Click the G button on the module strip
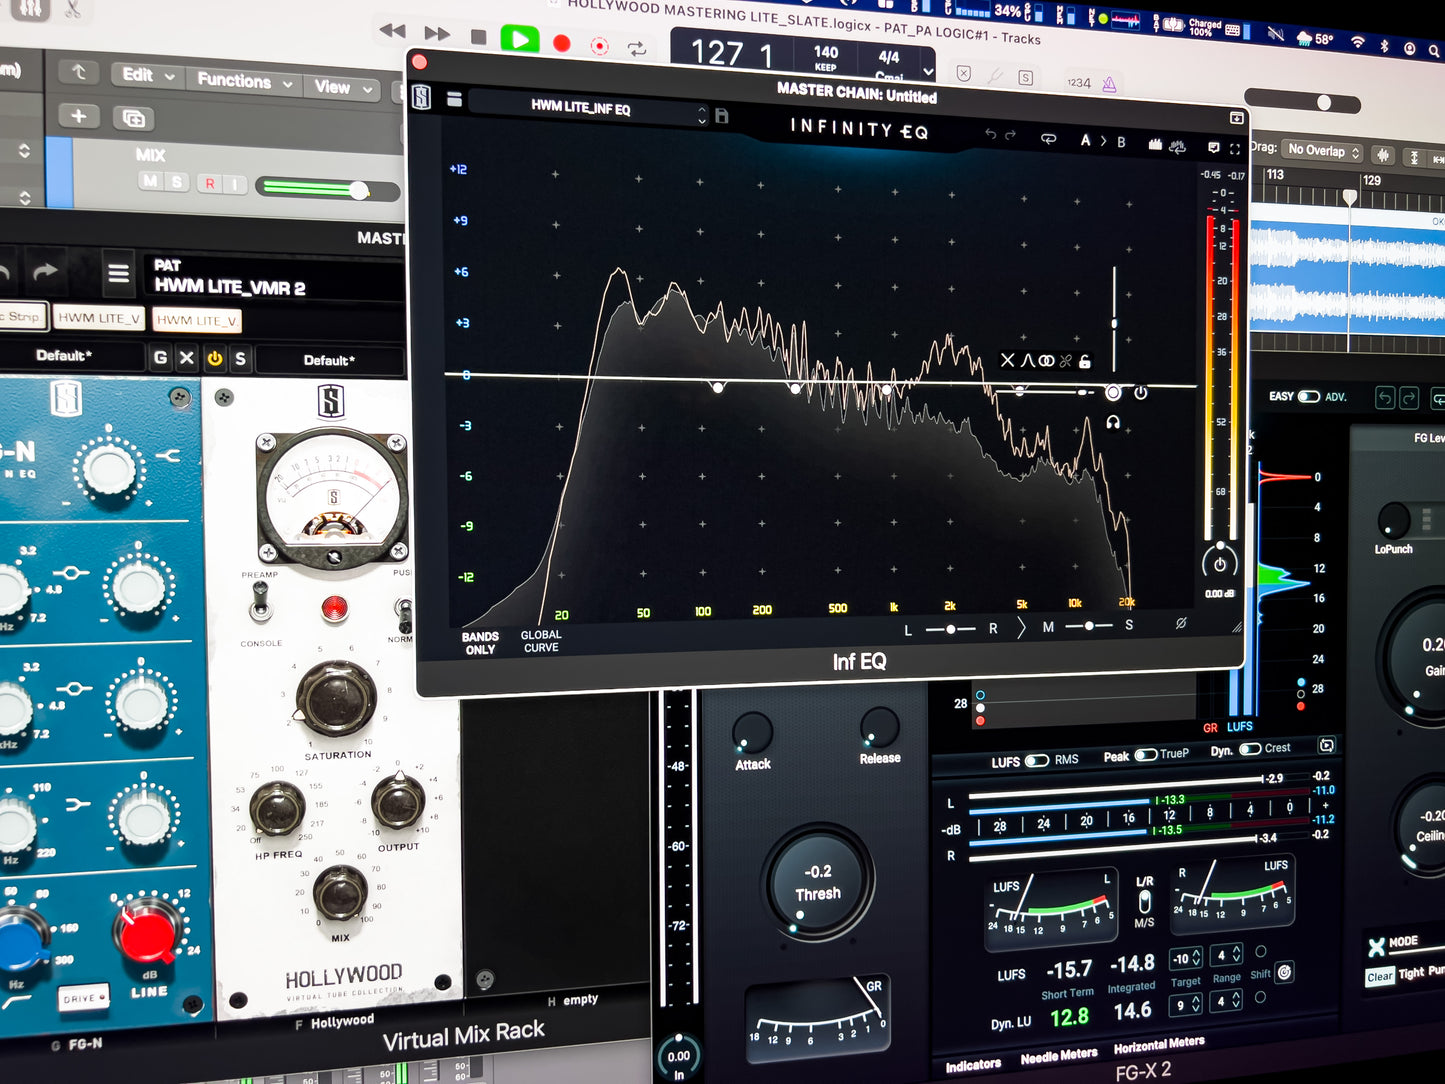The height and width of the screenshot is (1084, 1445). pos(160,357)
